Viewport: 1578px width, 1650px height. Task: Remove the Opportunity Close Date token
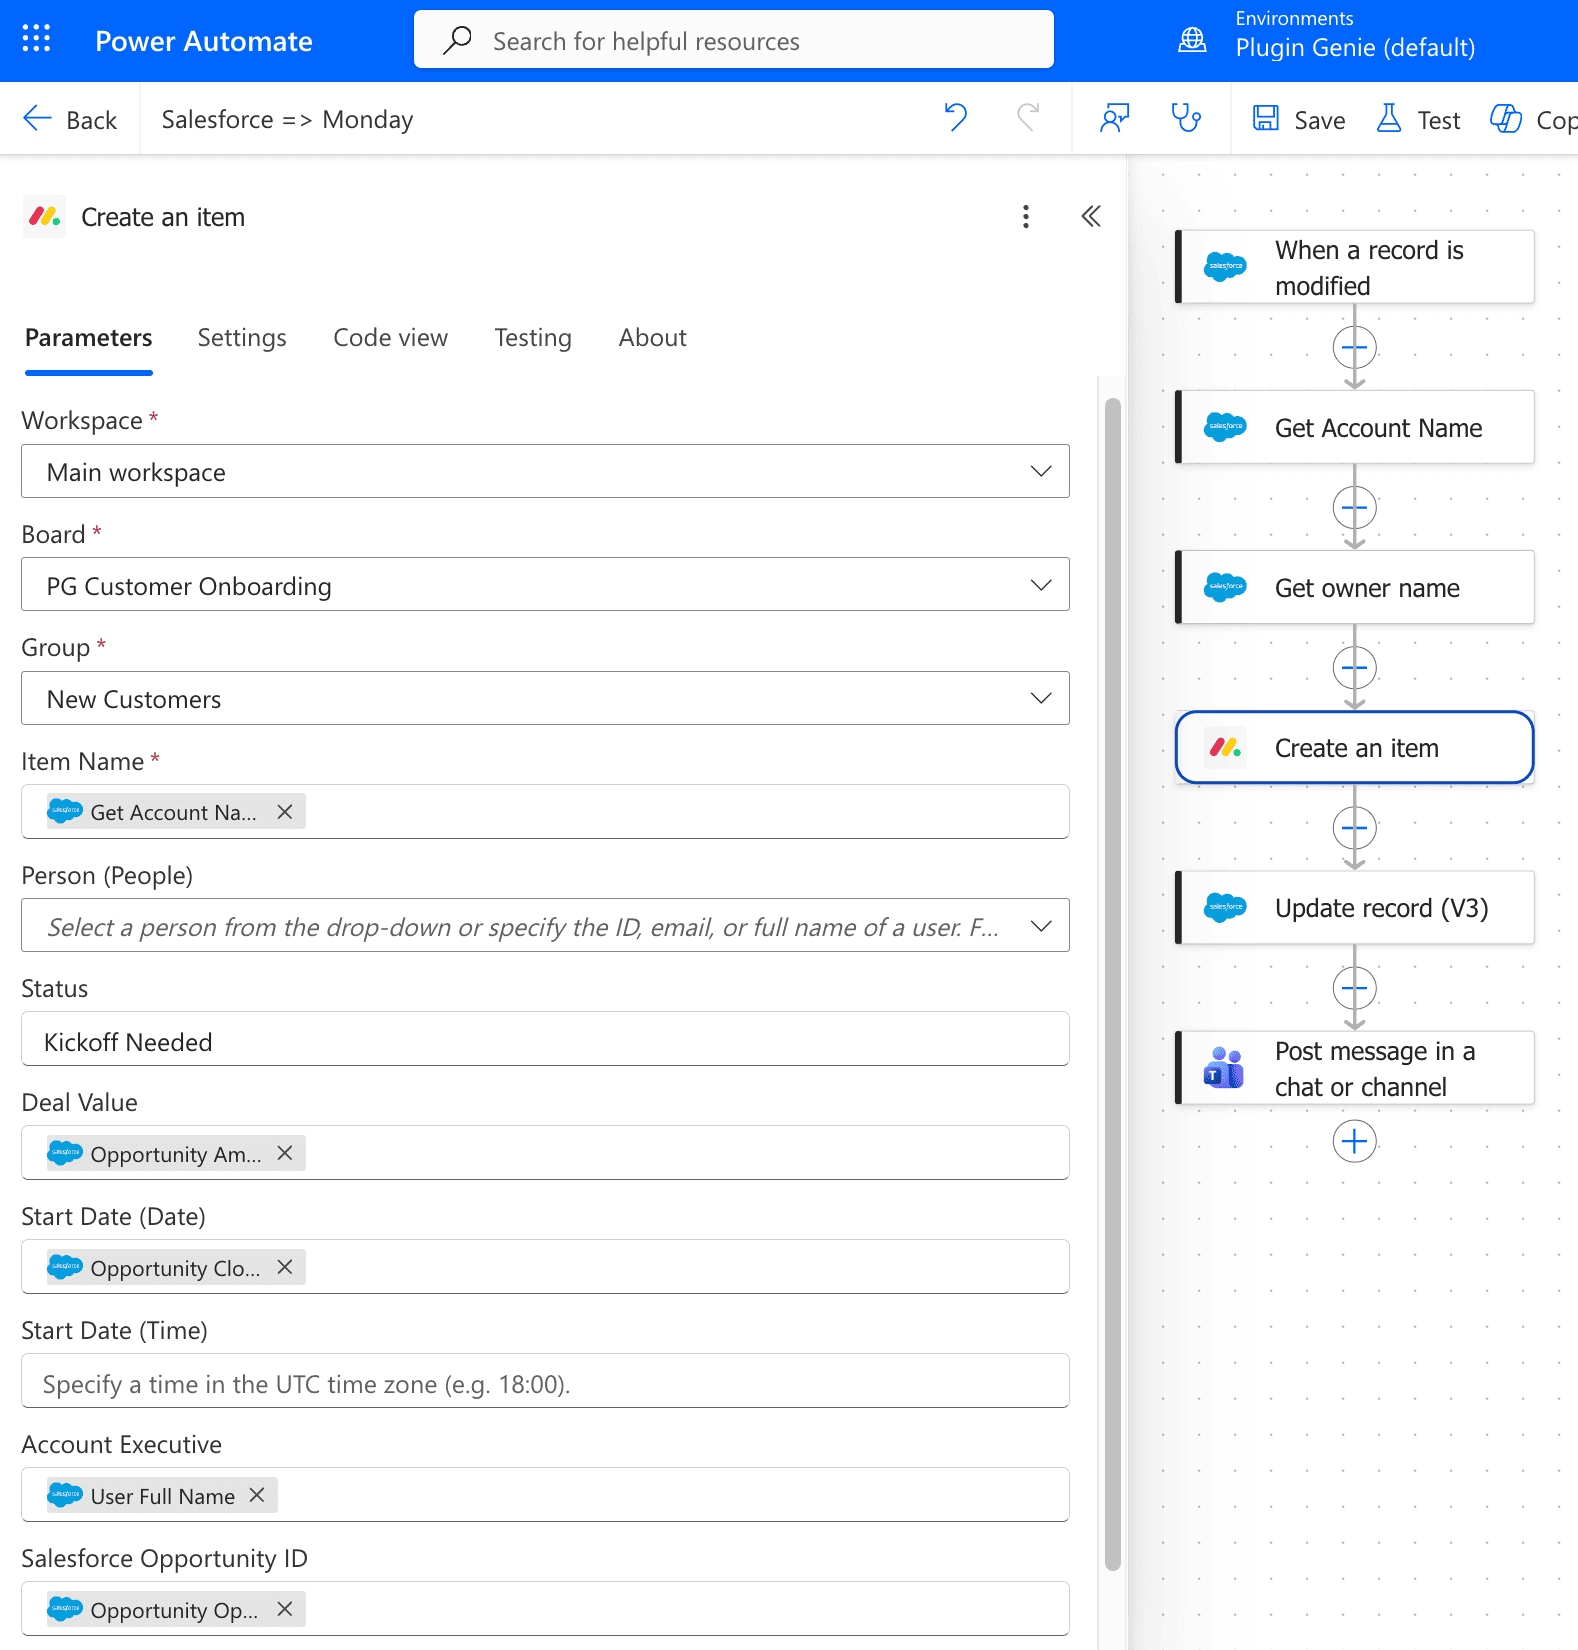click(x=285, y=1267)
